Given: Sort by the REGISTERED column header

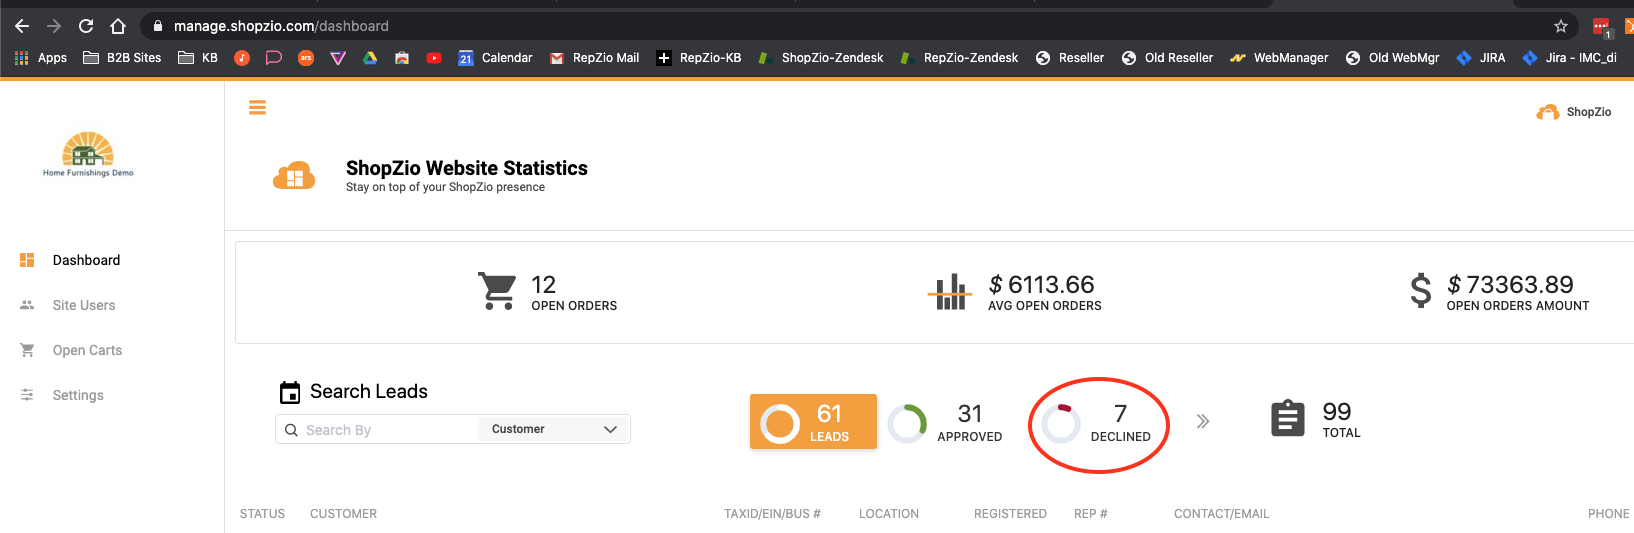Looking at the screenshot, I should [1010, 514].
